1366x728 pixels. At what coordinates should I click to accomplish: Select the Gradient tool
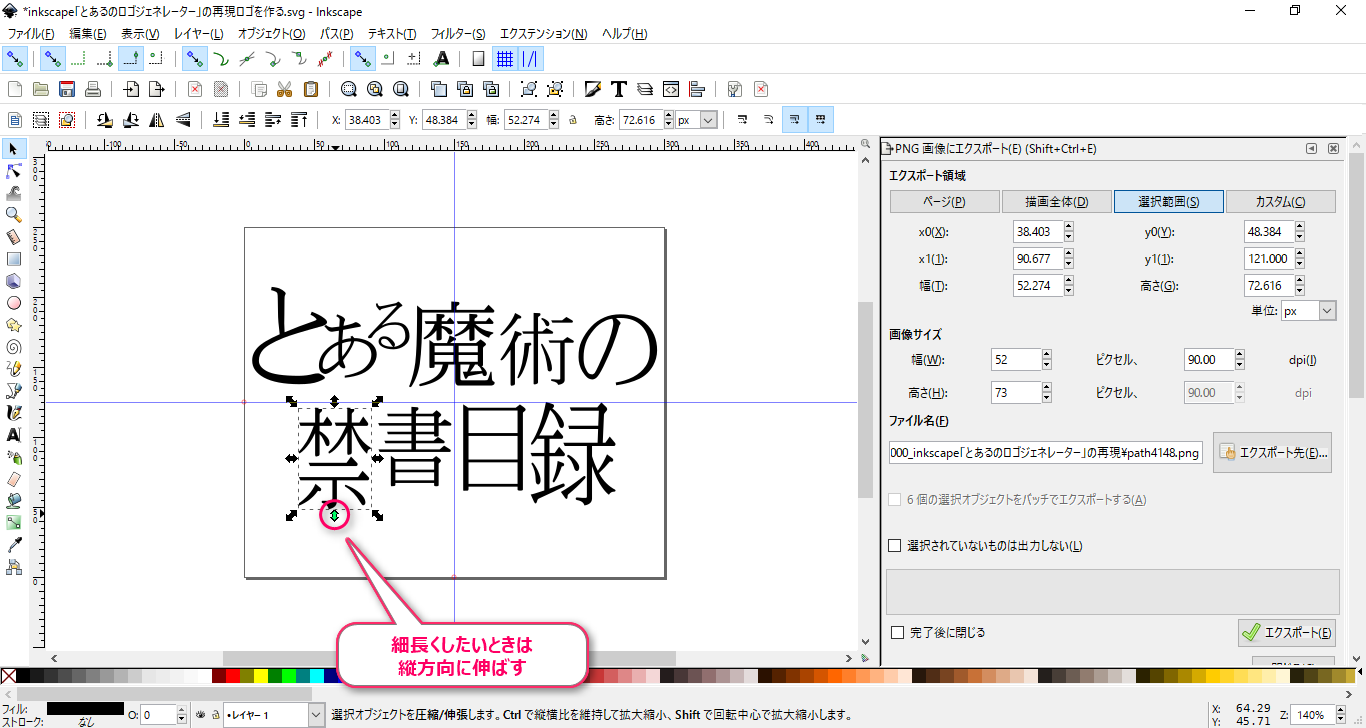[x=14, y=523]
